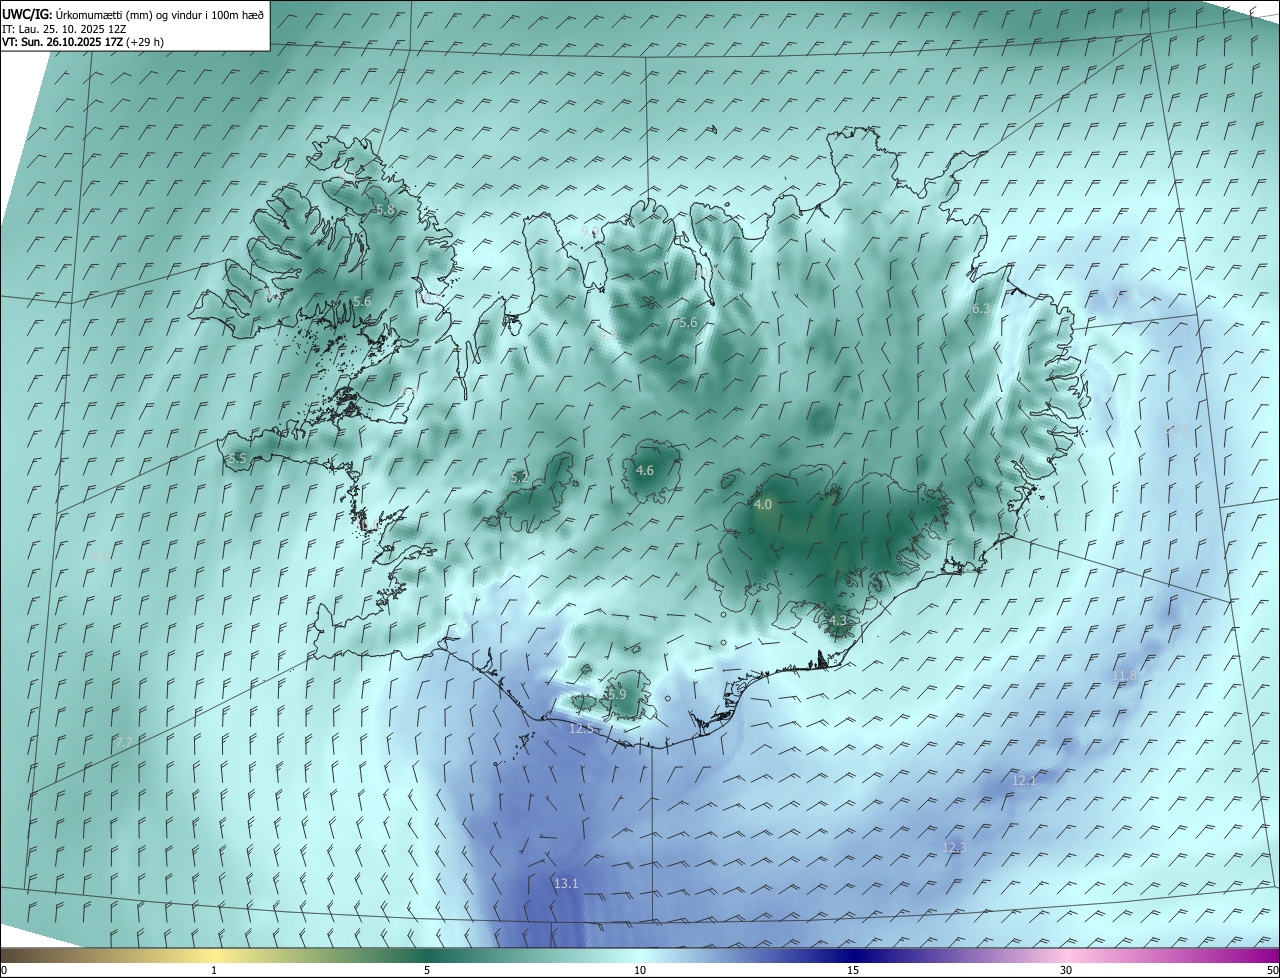Click the 12.1 value label on the map
1280x978 pixels.
point(1024,780)
